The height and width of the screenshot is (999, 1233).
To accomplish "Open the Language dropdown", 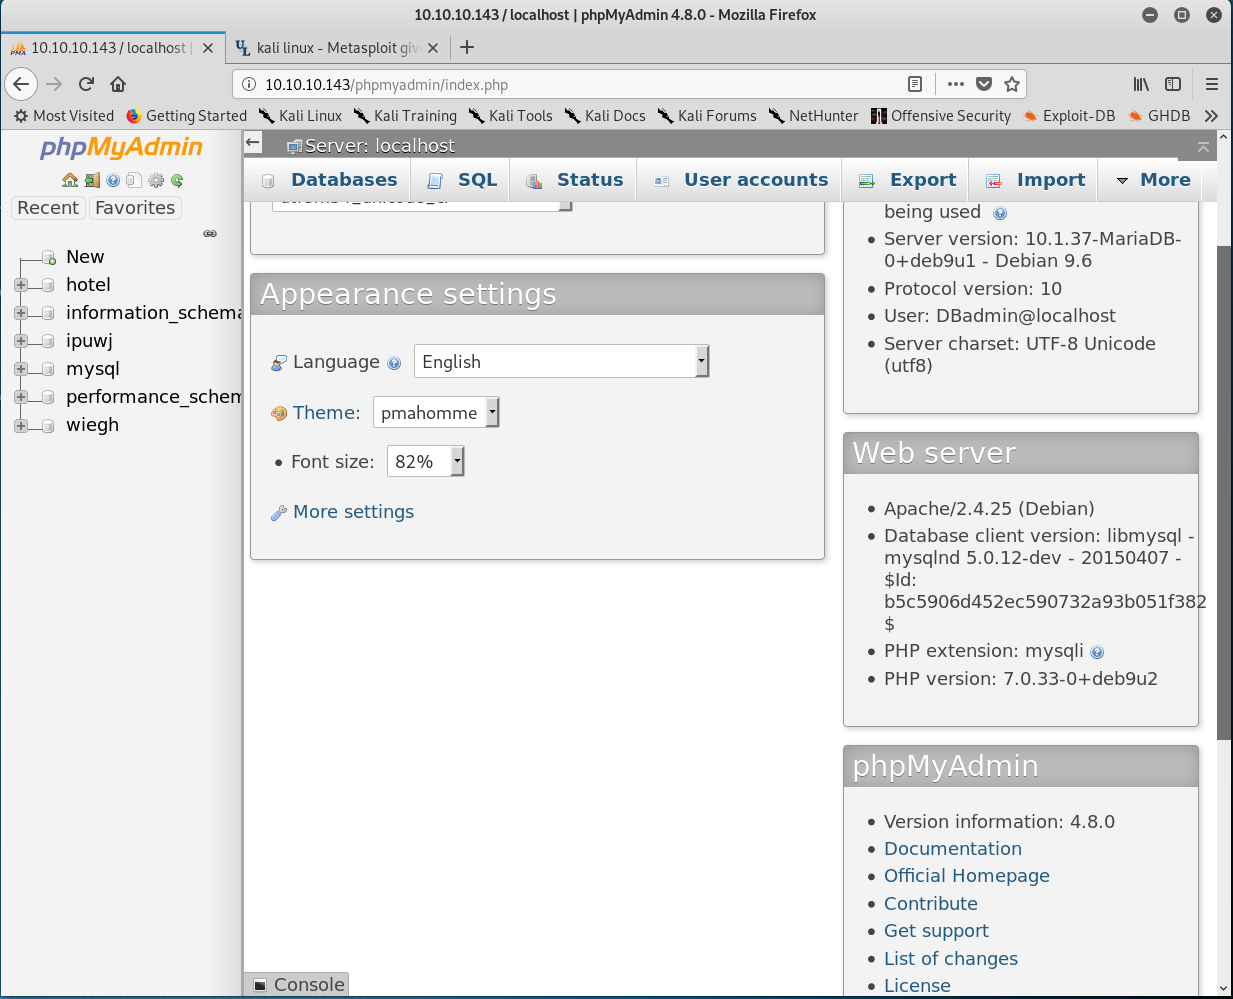I will pyautogui.click(x=562, y=361).
